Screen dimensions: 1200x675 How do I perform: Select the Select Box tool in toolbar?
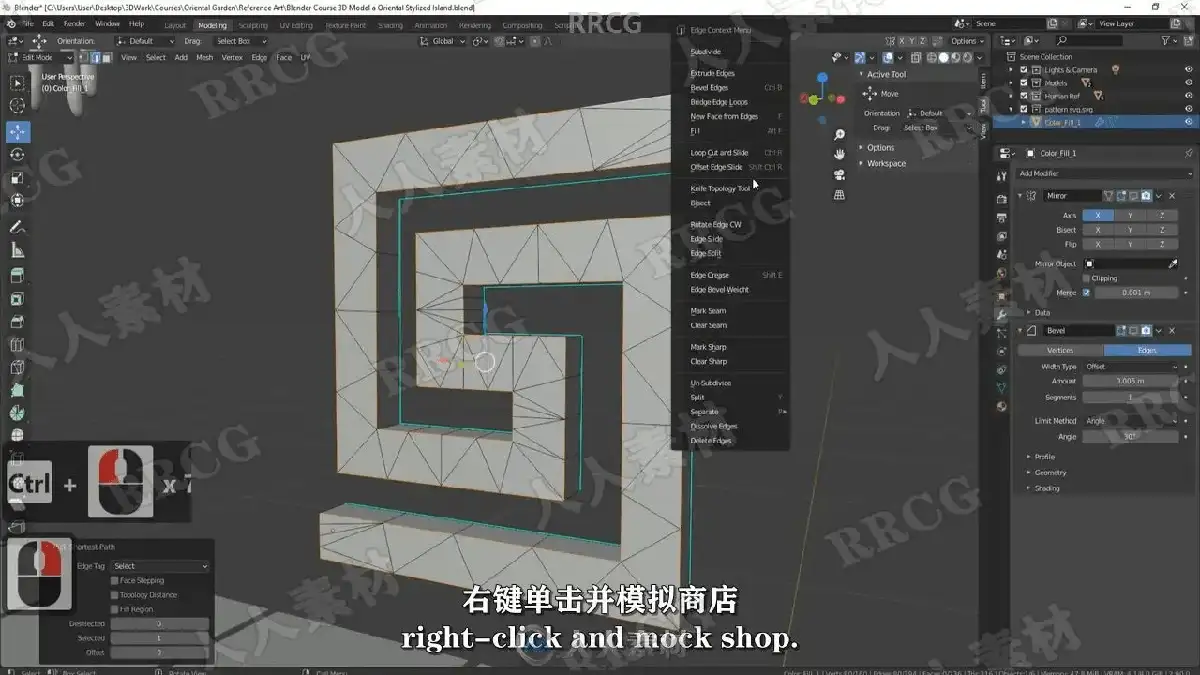pyautogui.click(x=18, y=84)
